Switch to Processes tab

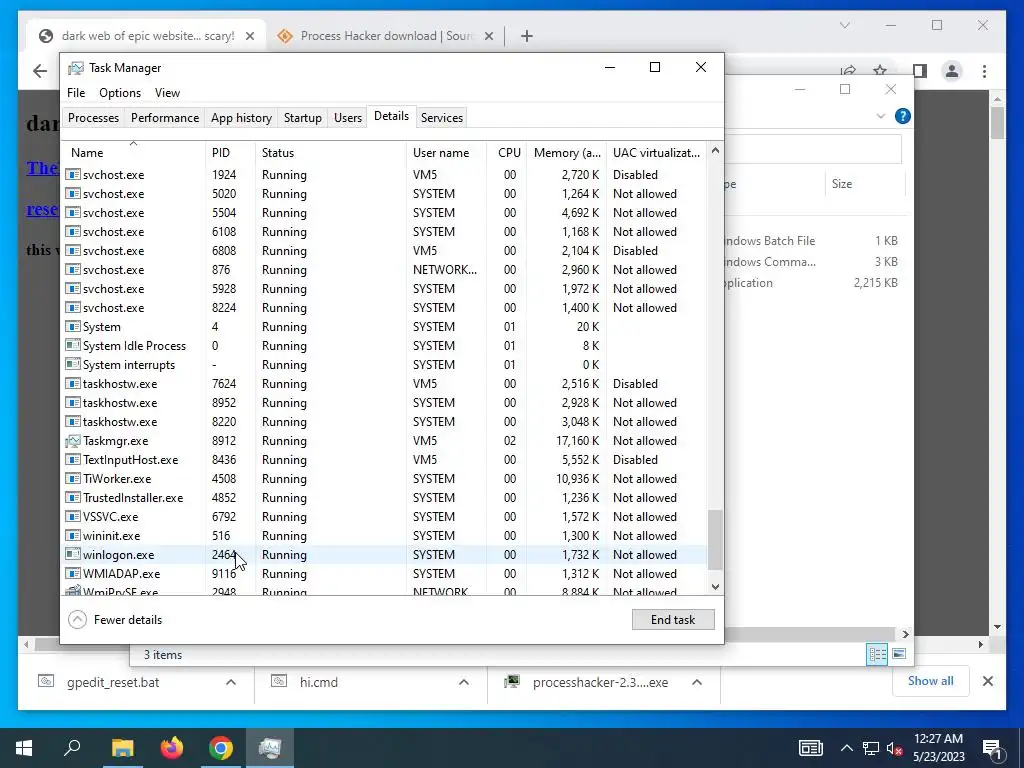tap(93, 118)
